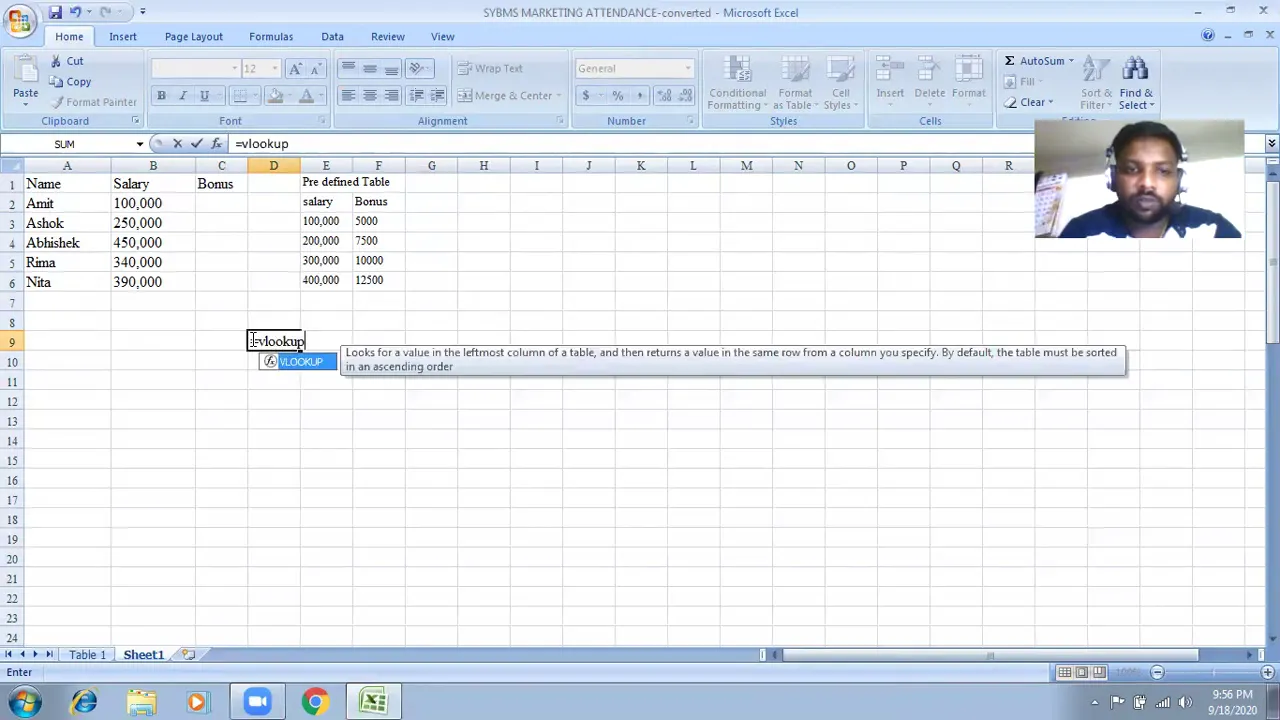Open Internet Explorer from taskbar
Screen dimensions: 1280x720
84,702
